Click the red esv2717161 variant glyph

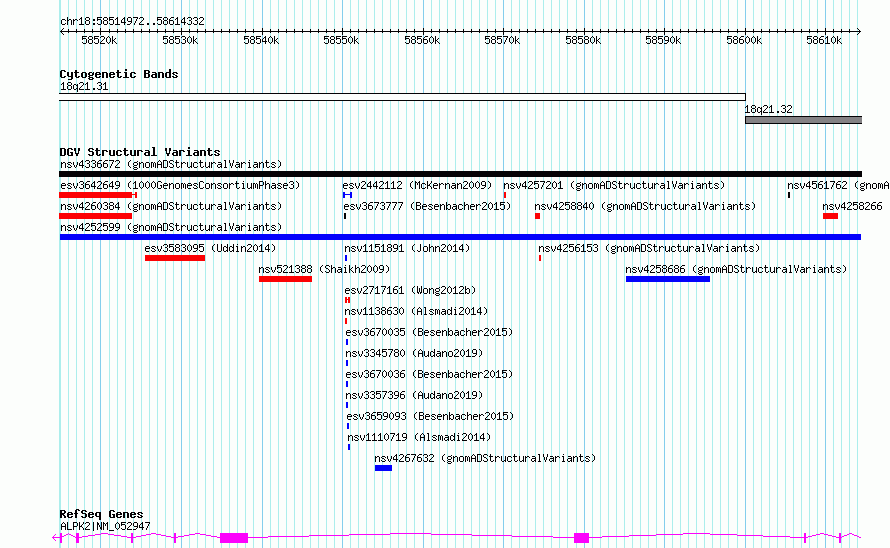point(347,300)
